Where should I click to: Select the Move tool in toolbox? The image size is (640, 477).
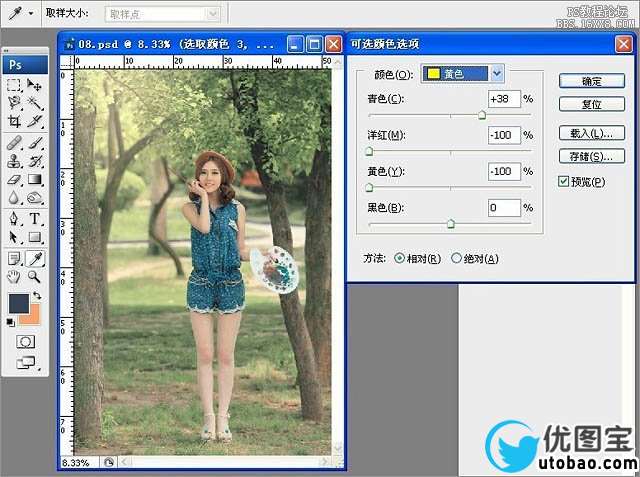tap(34, 86)
